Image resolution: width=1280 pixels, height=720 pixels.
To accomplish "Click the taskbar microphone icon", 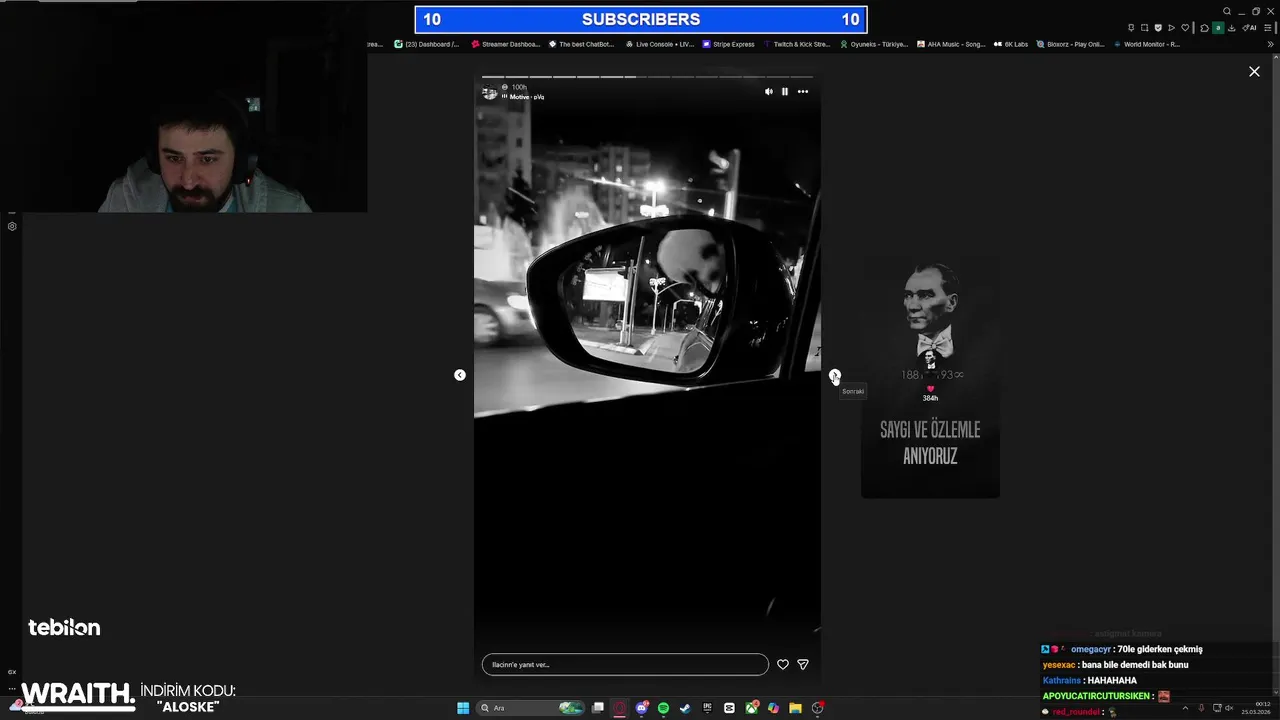I will pyautogui.click(x=1201, y=708).
